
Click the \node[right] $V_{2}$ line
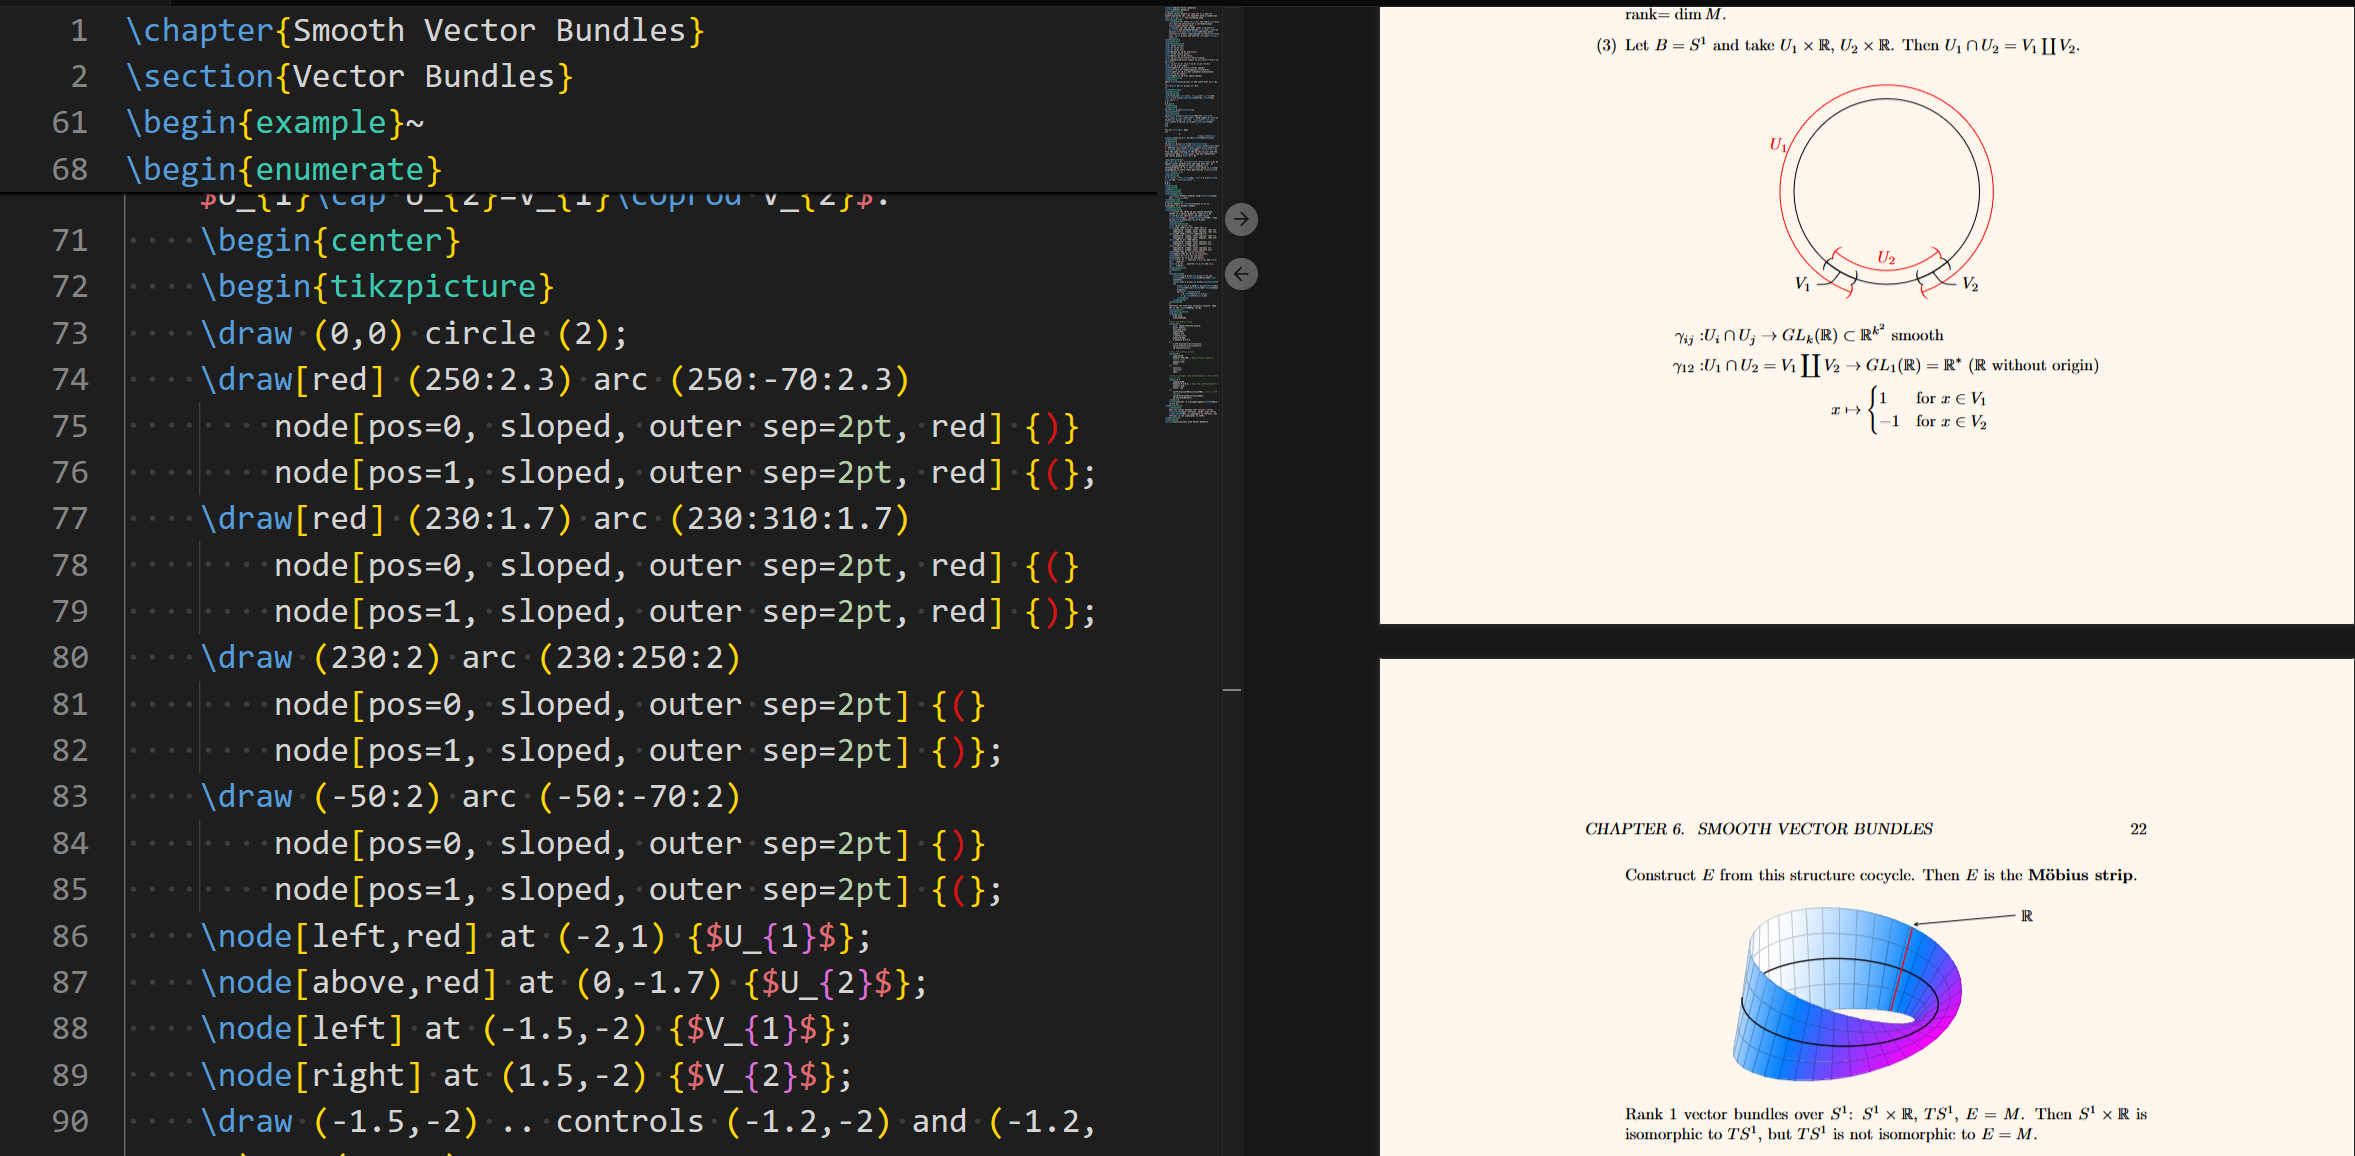(x=526, y=1075)
